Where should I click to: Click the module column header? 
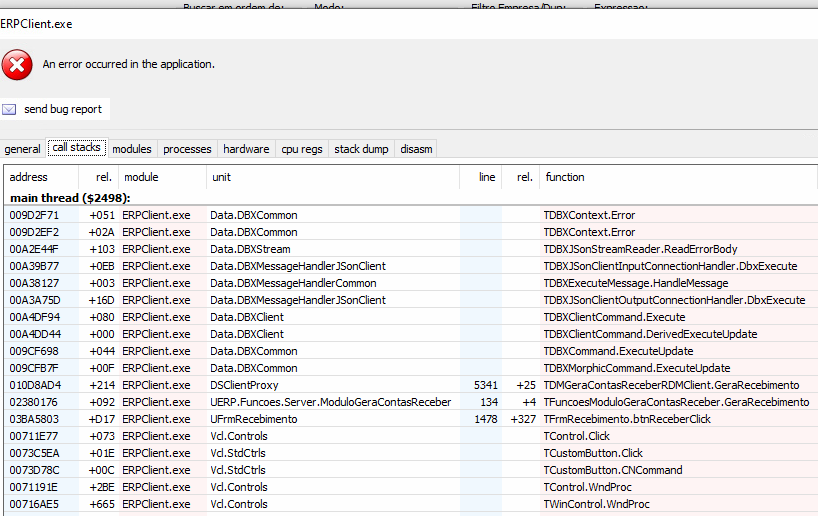coord(140,177)
